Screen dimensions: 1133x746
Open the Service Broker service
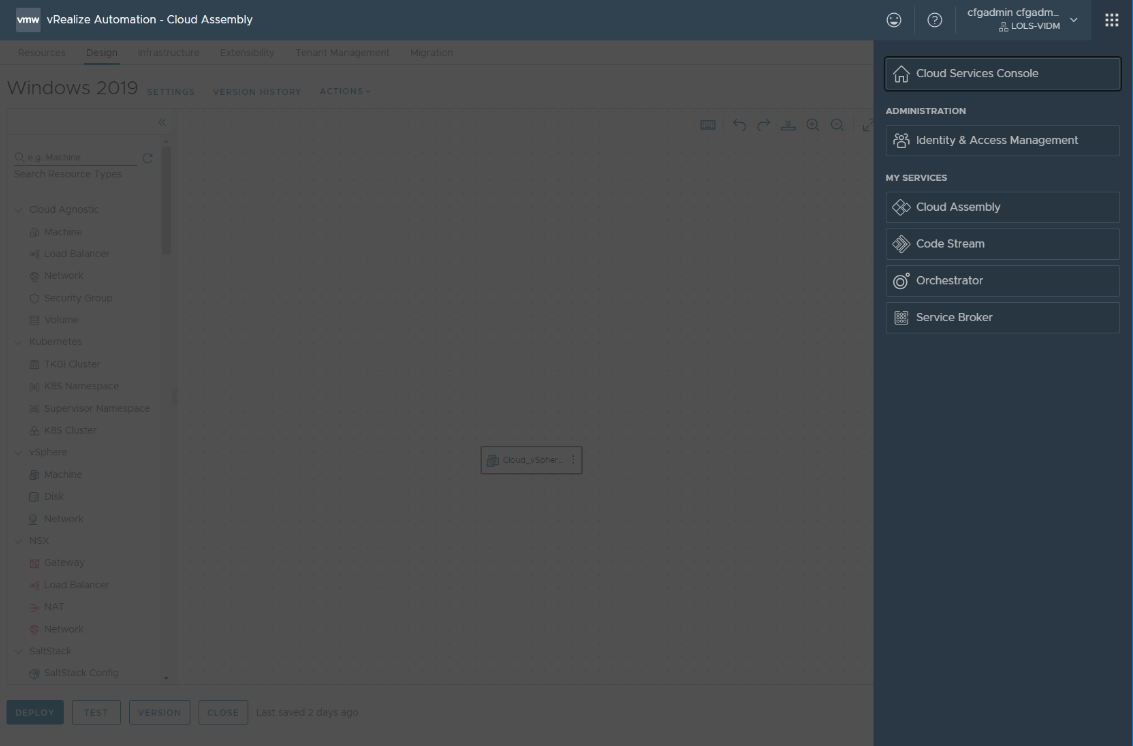[x=1002, y=318]
